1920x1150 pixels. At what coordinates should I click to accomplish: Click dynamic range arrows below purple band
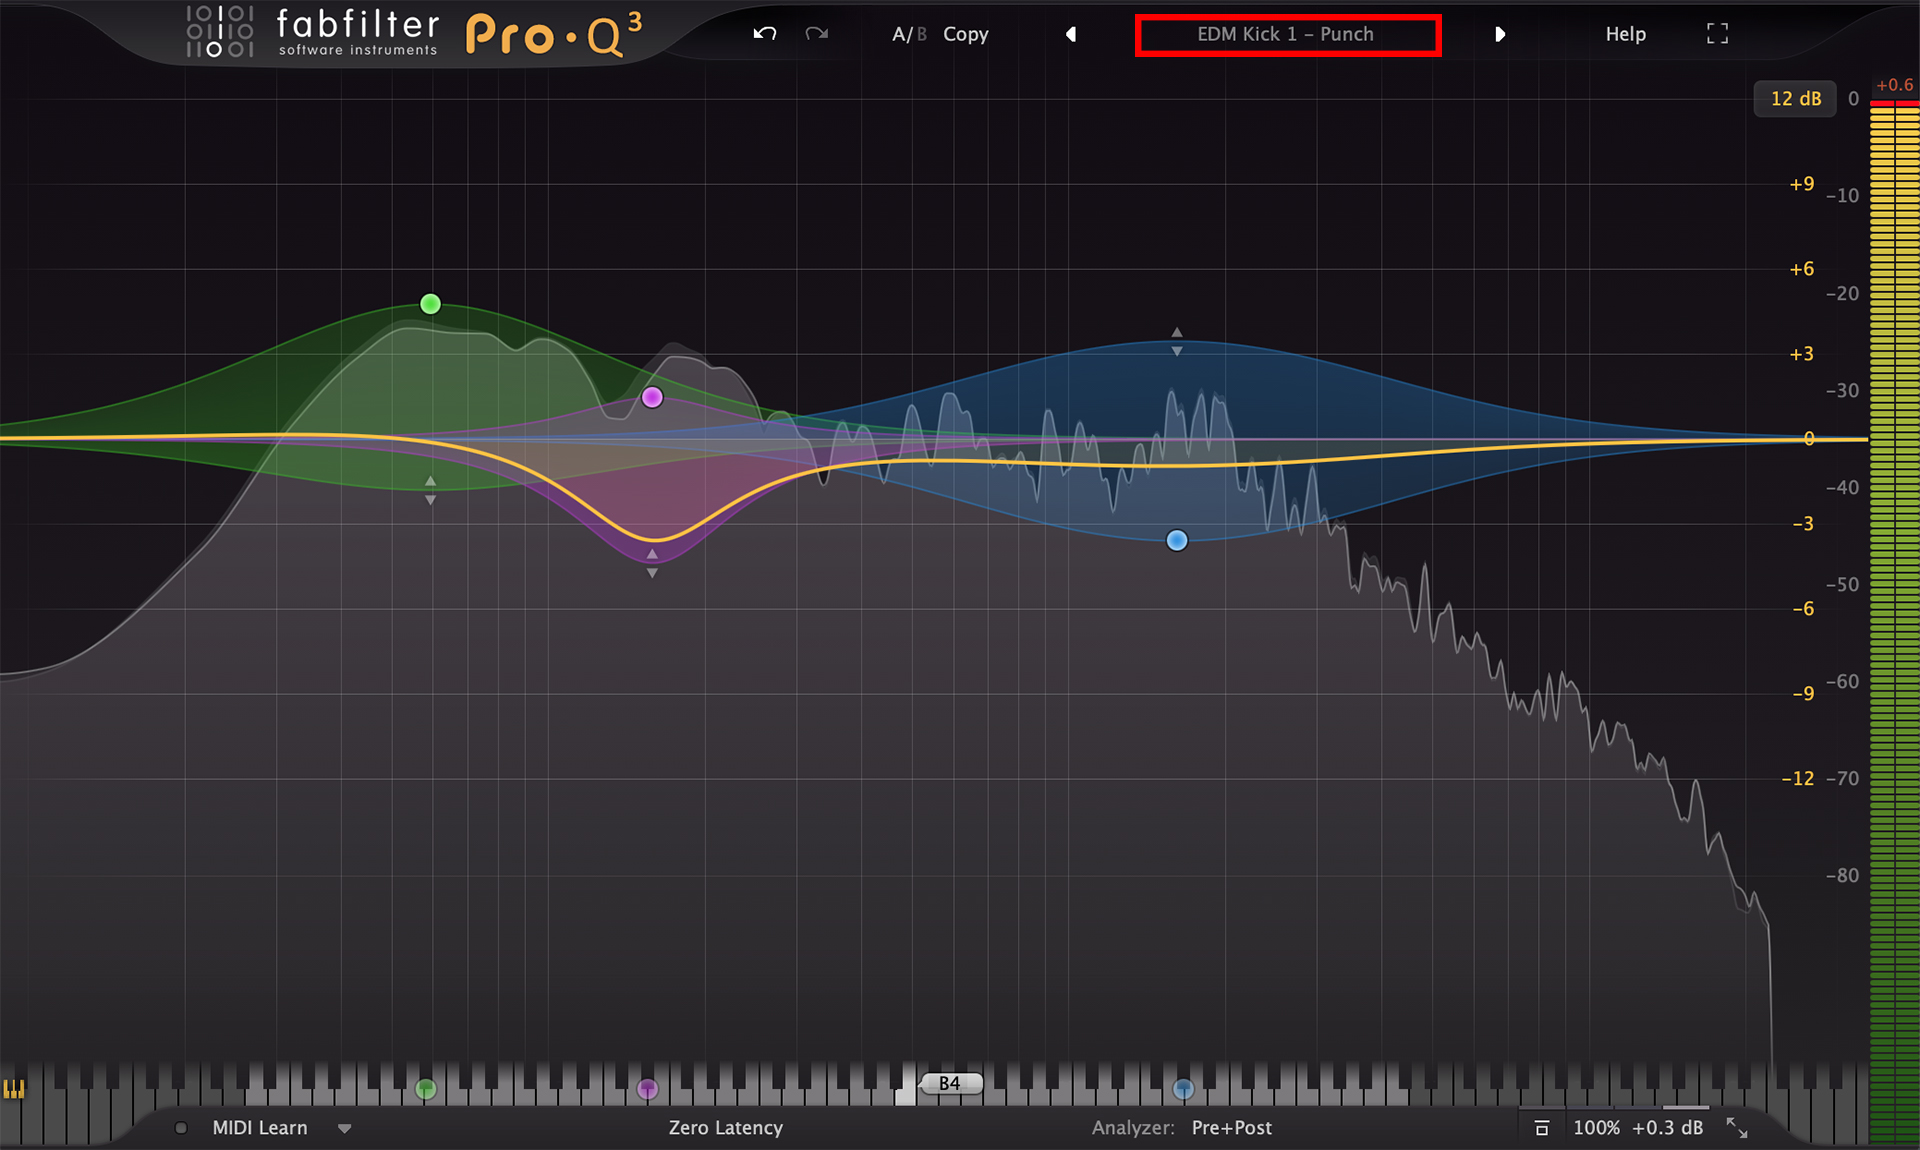click(652, 563)
